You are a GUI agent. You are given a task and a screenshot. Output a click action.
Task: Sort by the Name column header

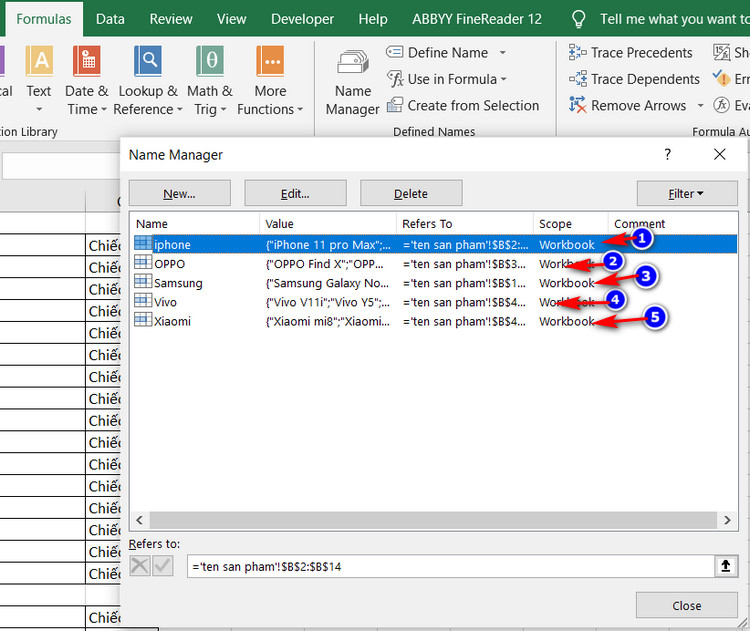194,224
